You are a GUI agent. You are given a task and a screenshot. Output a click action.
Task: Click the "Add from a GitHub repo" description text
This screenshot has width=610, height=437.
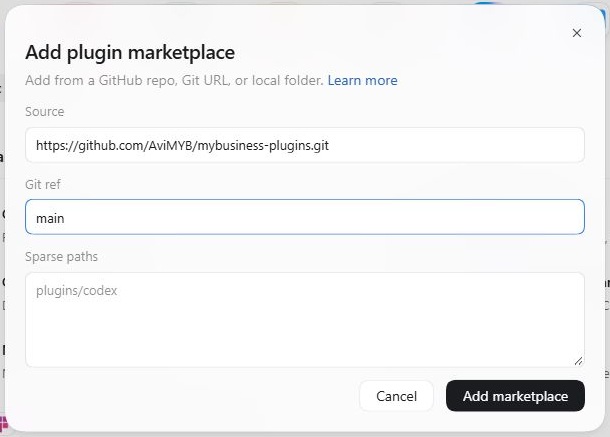click(174, 81)
